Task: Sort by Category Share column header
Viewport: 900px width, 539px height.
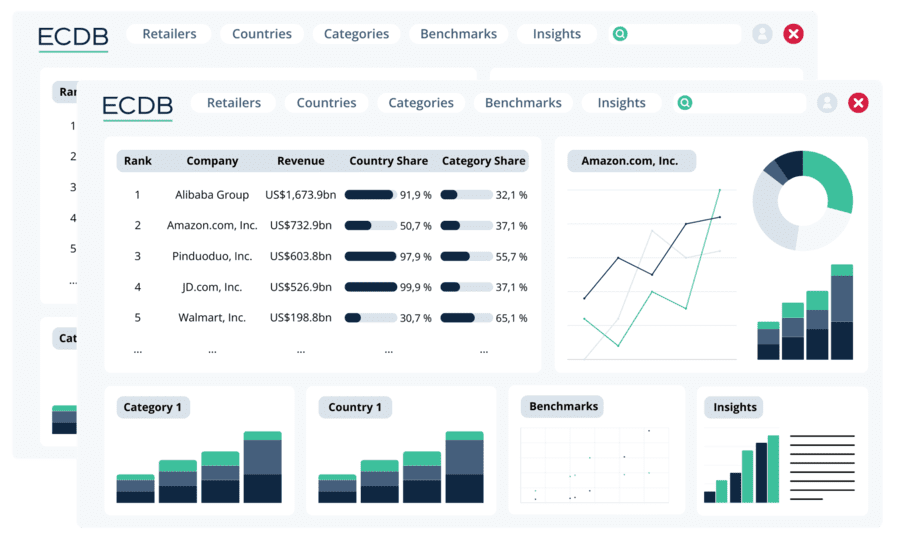Action: click(x=483, y=161)
